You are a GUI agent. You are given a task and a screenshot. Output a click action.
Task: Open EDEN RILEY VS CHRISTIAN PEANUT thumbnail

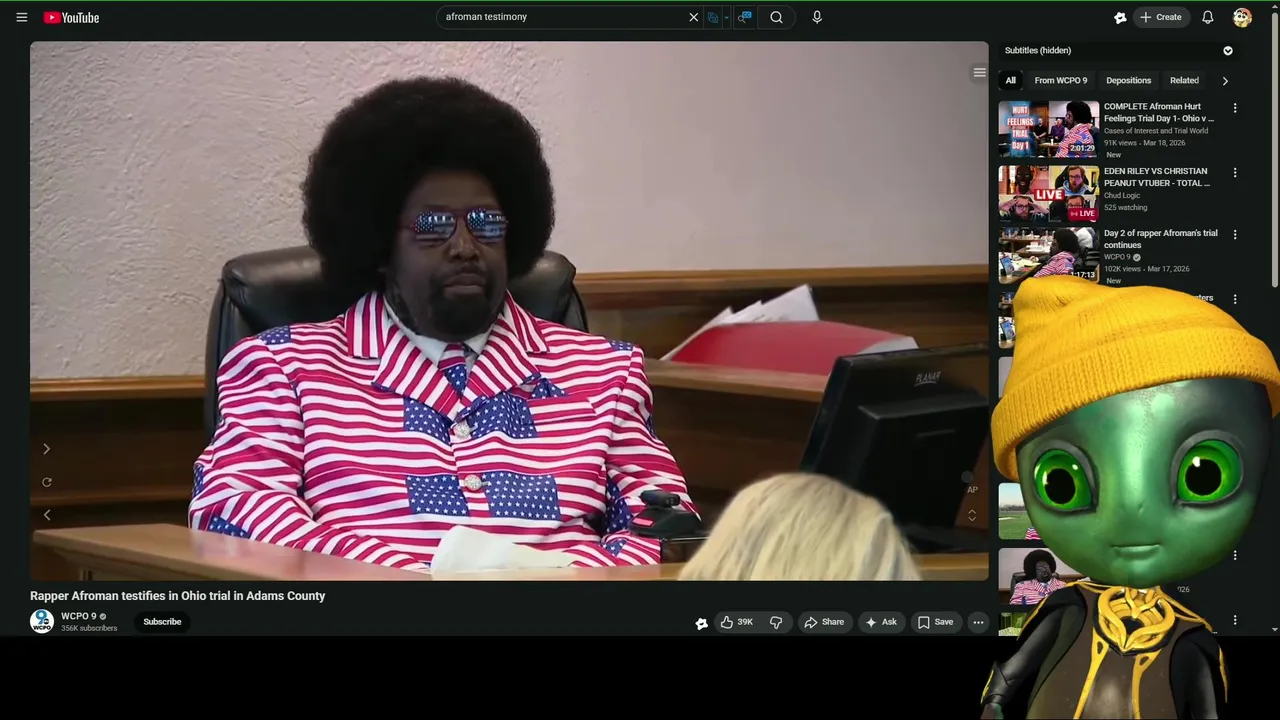point(1048,192)
